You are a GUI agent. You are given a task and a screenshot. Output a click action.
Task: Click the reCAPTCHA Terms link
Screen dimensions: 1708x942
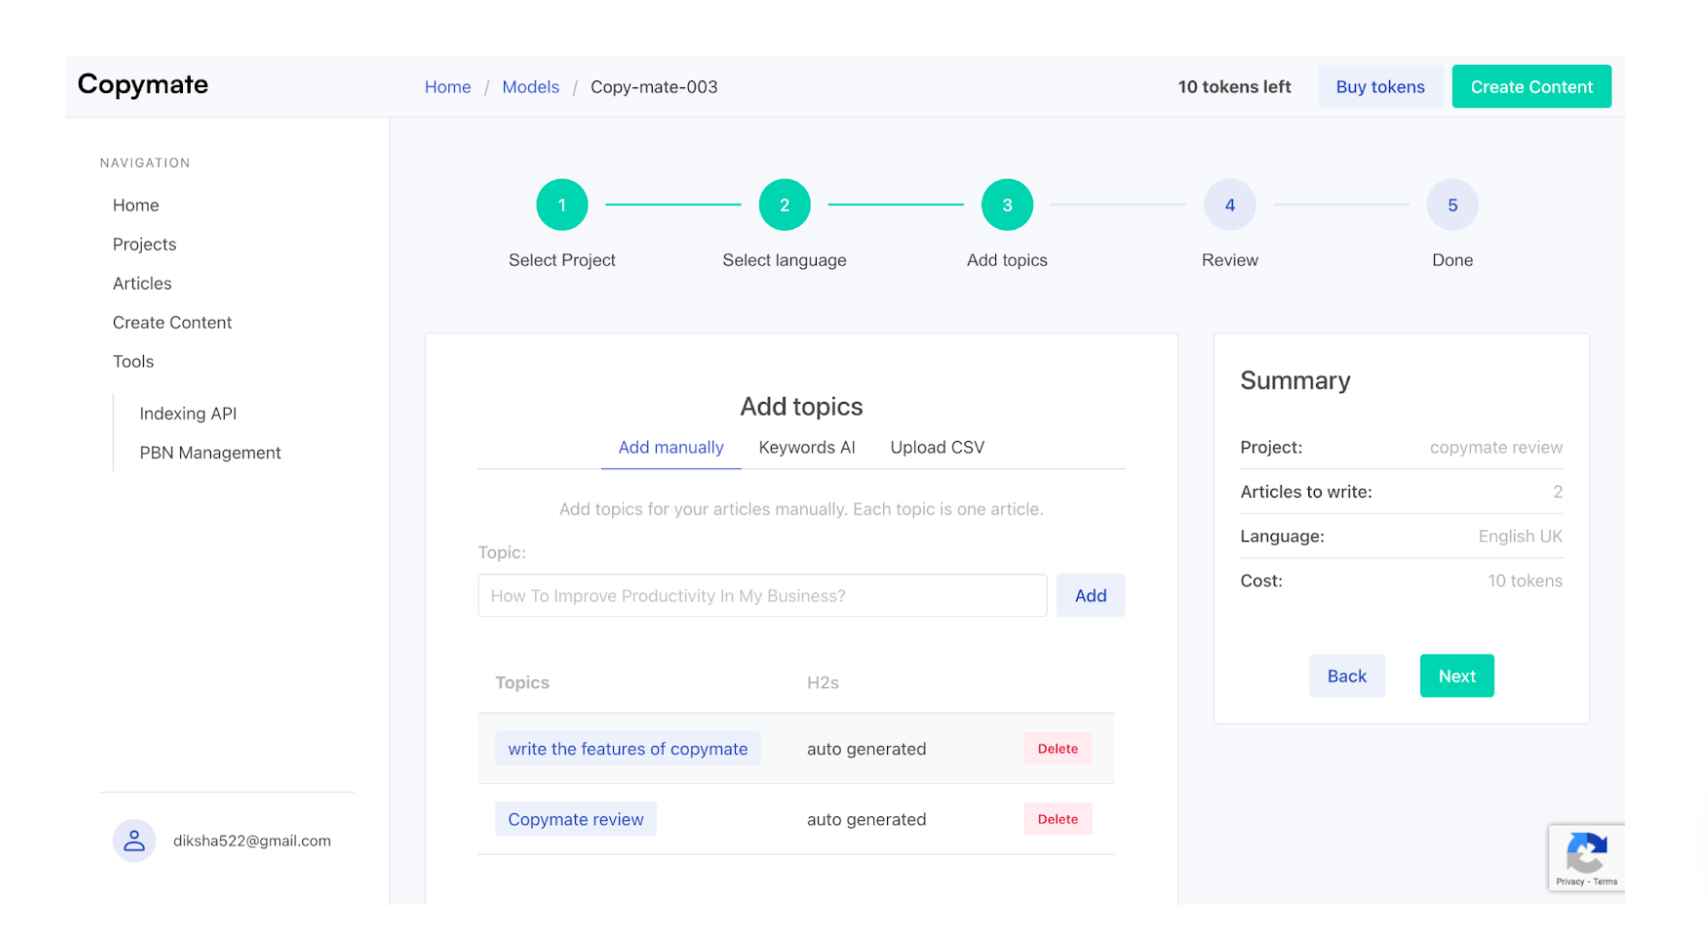1605,882
